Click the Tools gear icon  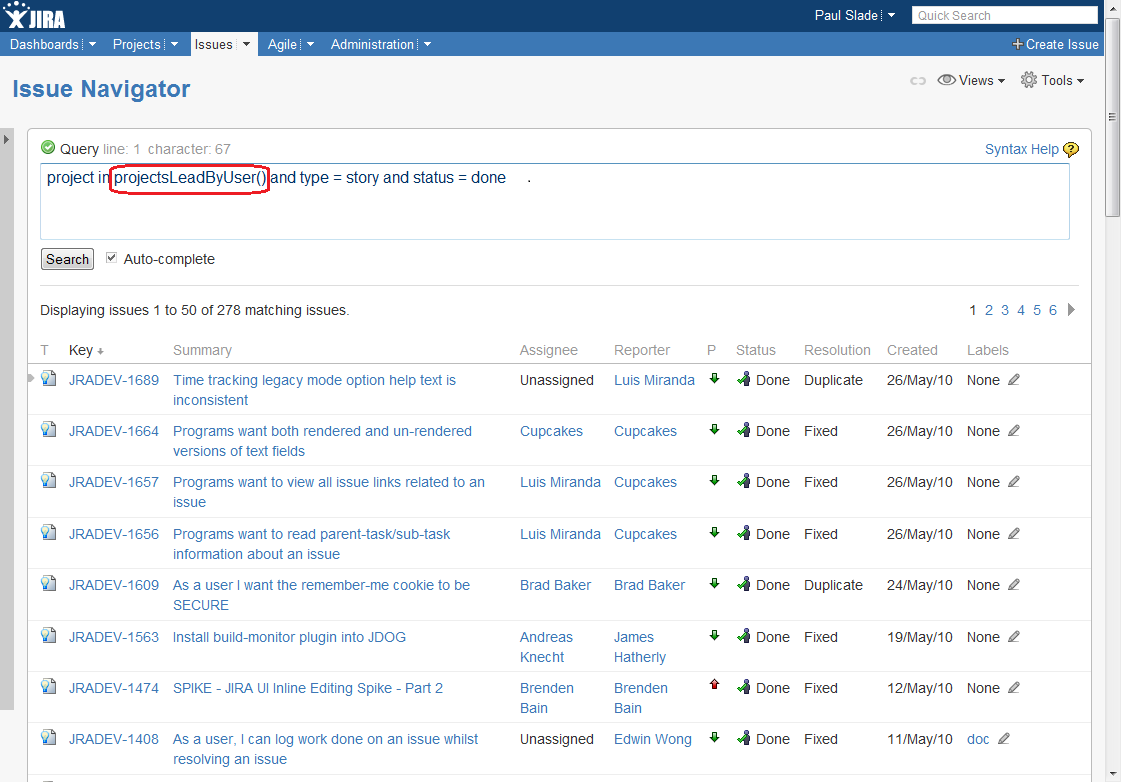(x=1028, y=80)
